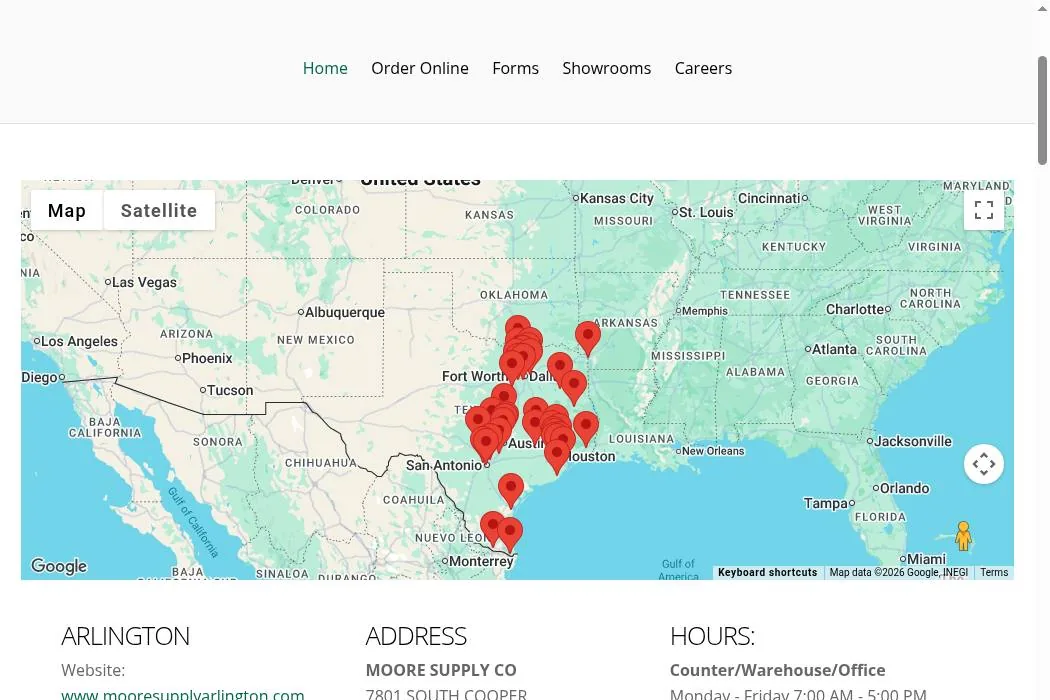
Task: Switch map to Satellite view
Action: 159,210
